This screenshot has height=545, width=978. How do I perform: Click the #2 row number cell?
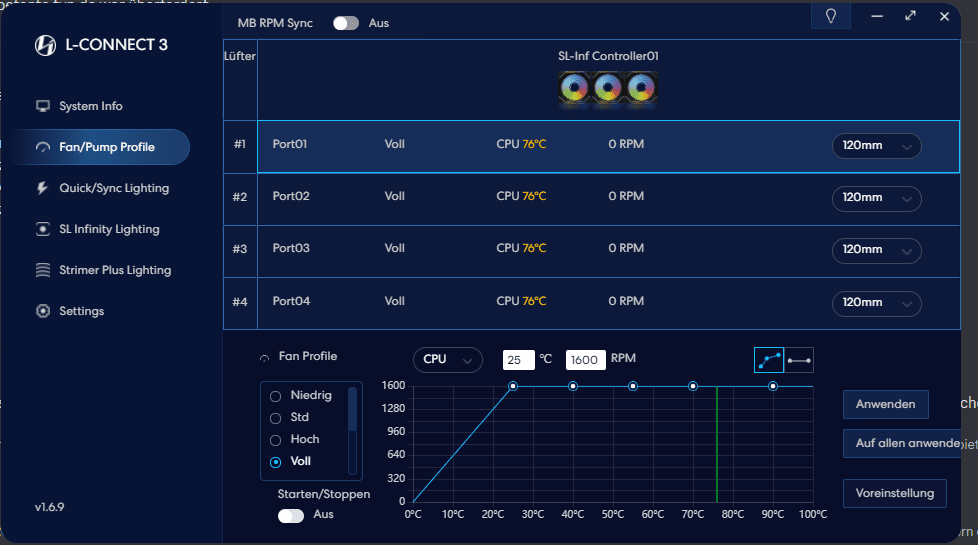point(240,199)
